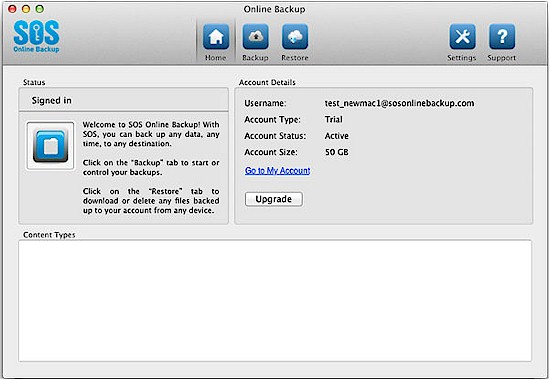Click the Username: label
Viewport: 550px width, 380px height.
point(265,103)
